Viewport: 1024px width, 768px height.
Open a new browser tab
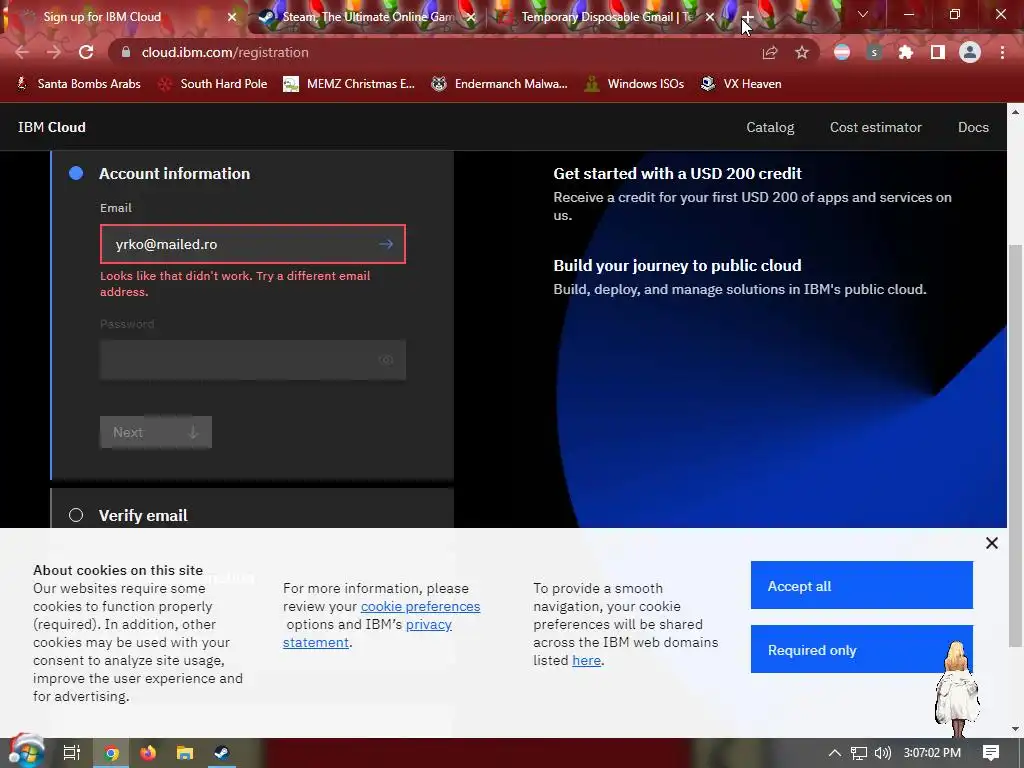click(x=748, y=17)
